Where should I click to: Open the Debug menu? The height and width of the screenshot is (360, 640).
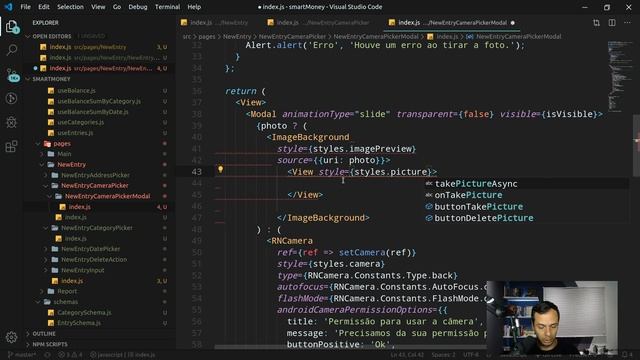pos(138,7)
